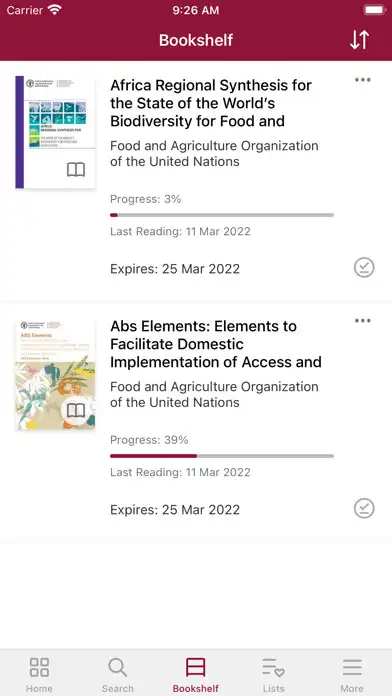Image resolution: width=392 pixels, height=696 pixels.
Task: Tap the open-book icon on Abs cover
Action: (76, 411)
